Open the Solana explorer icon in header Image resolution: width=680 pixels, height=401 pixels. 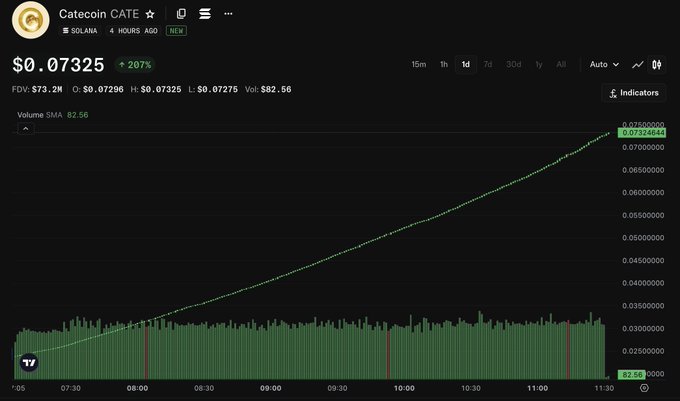(x=205, y=14)
